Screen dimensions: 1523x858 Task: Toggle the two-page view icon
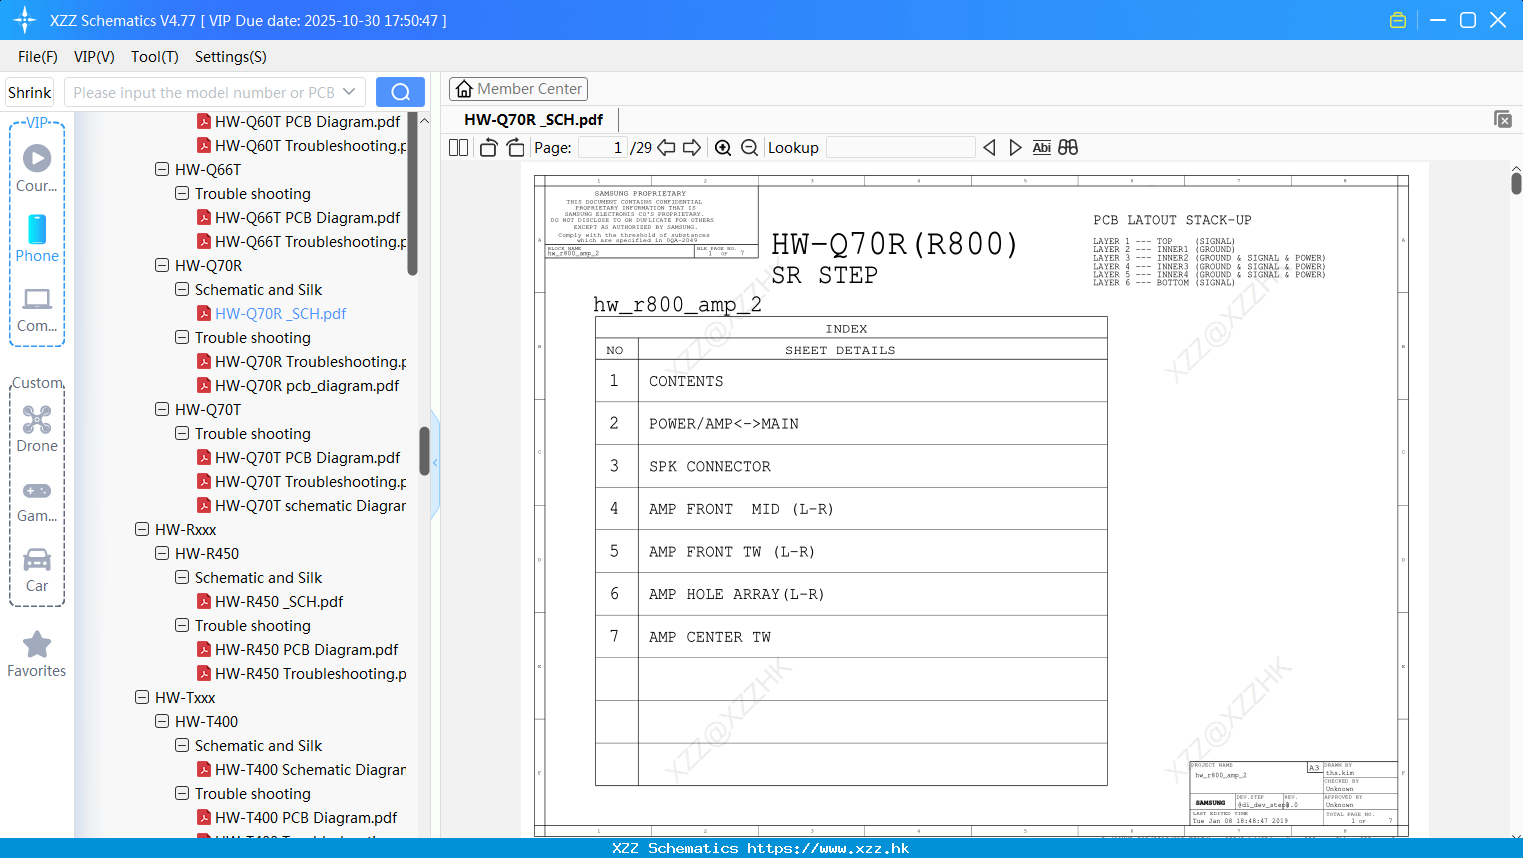click(x=458, y=148)
